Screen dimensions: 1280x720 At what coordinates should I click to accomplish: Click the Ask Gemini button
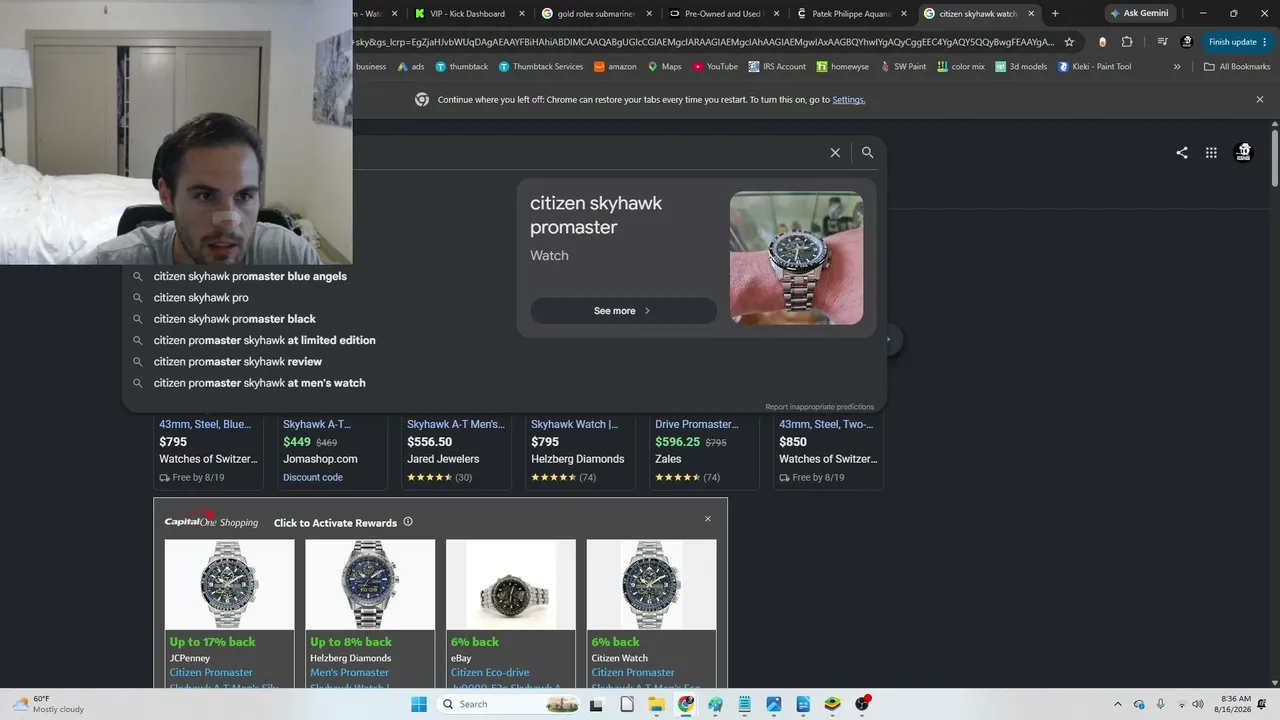(1139, 14)
